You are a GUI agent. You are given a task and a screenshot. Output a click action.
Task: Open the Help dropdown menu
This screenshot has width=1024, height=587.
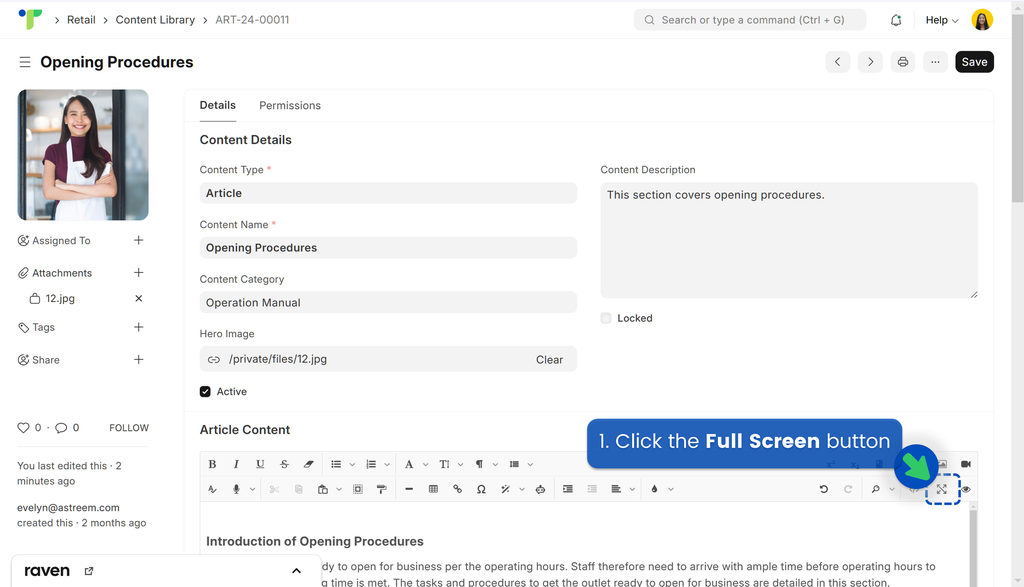(x=942, y=20)
